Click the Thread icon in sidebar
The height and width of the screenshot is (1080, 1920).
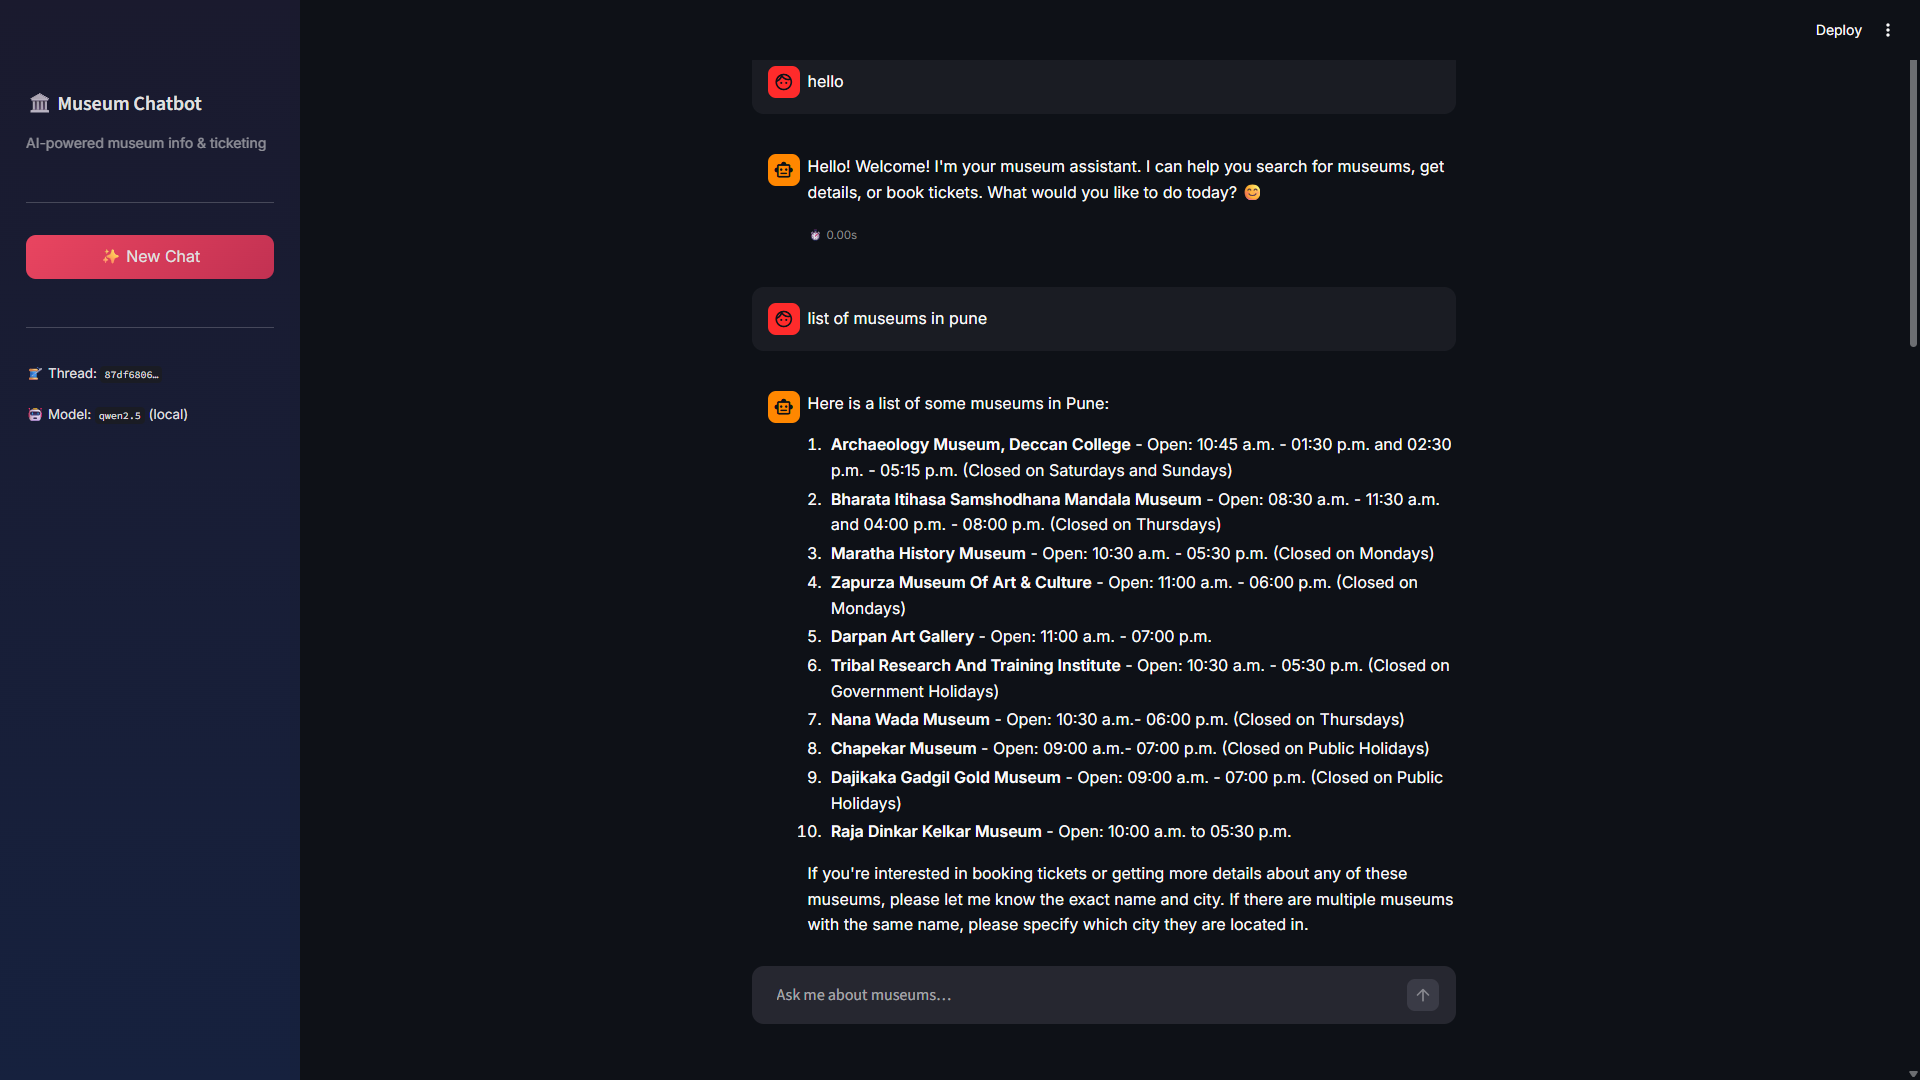35,374
